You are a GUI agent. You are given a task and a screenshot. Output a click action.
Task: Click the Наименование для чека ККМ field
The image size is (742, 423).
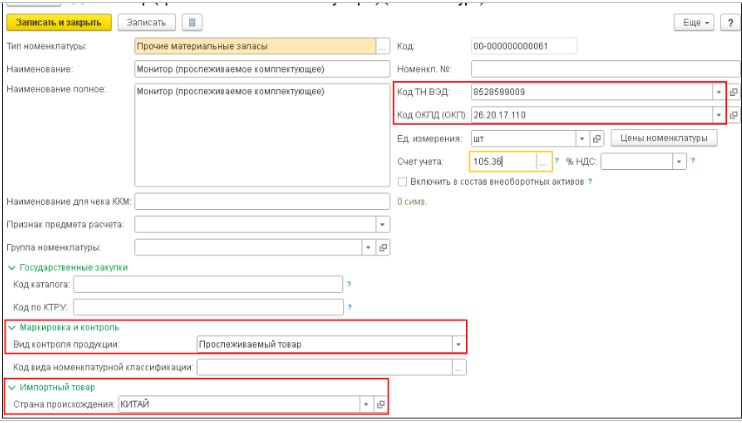pos(262,202)
